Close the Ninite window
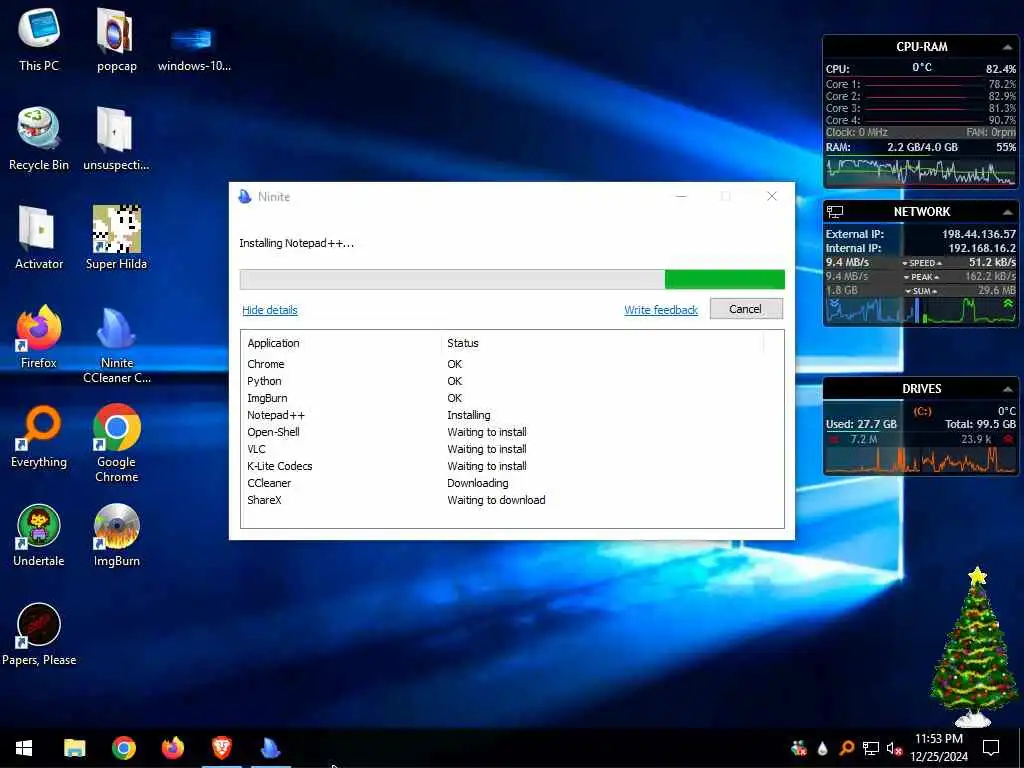Screen dimensions: 1024x768 771,196
